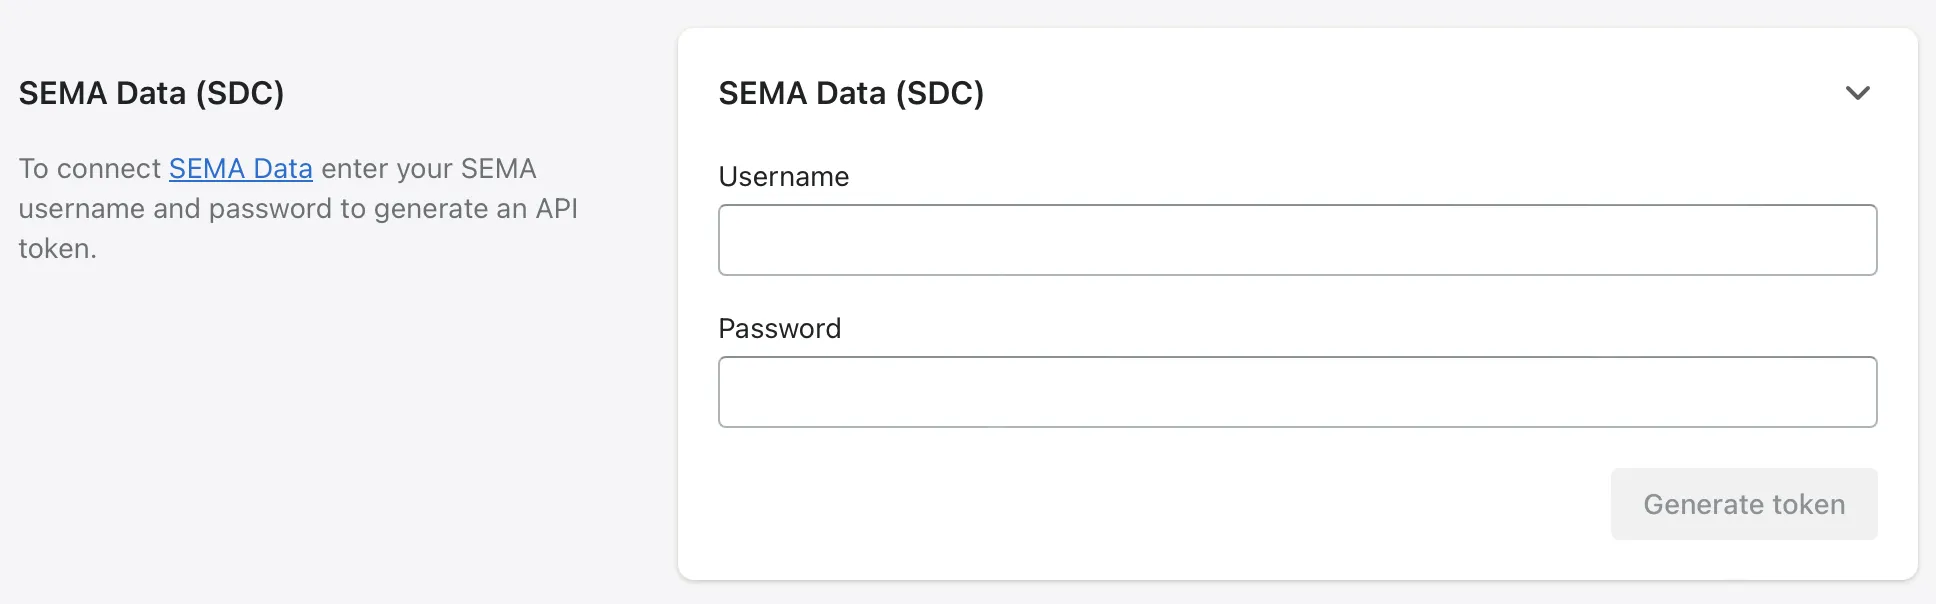This screenshot has width=1936, height=604.
Task: Focus the Password input field
Action: tap(1297, 392)
